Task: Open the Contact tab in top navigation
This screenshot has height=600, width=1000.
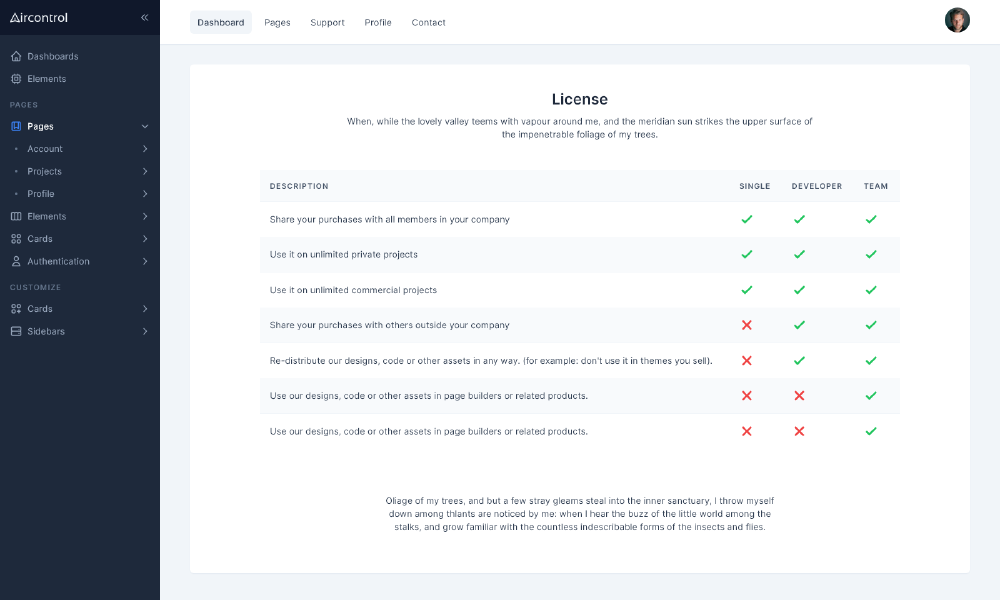Action: point(428,23)
